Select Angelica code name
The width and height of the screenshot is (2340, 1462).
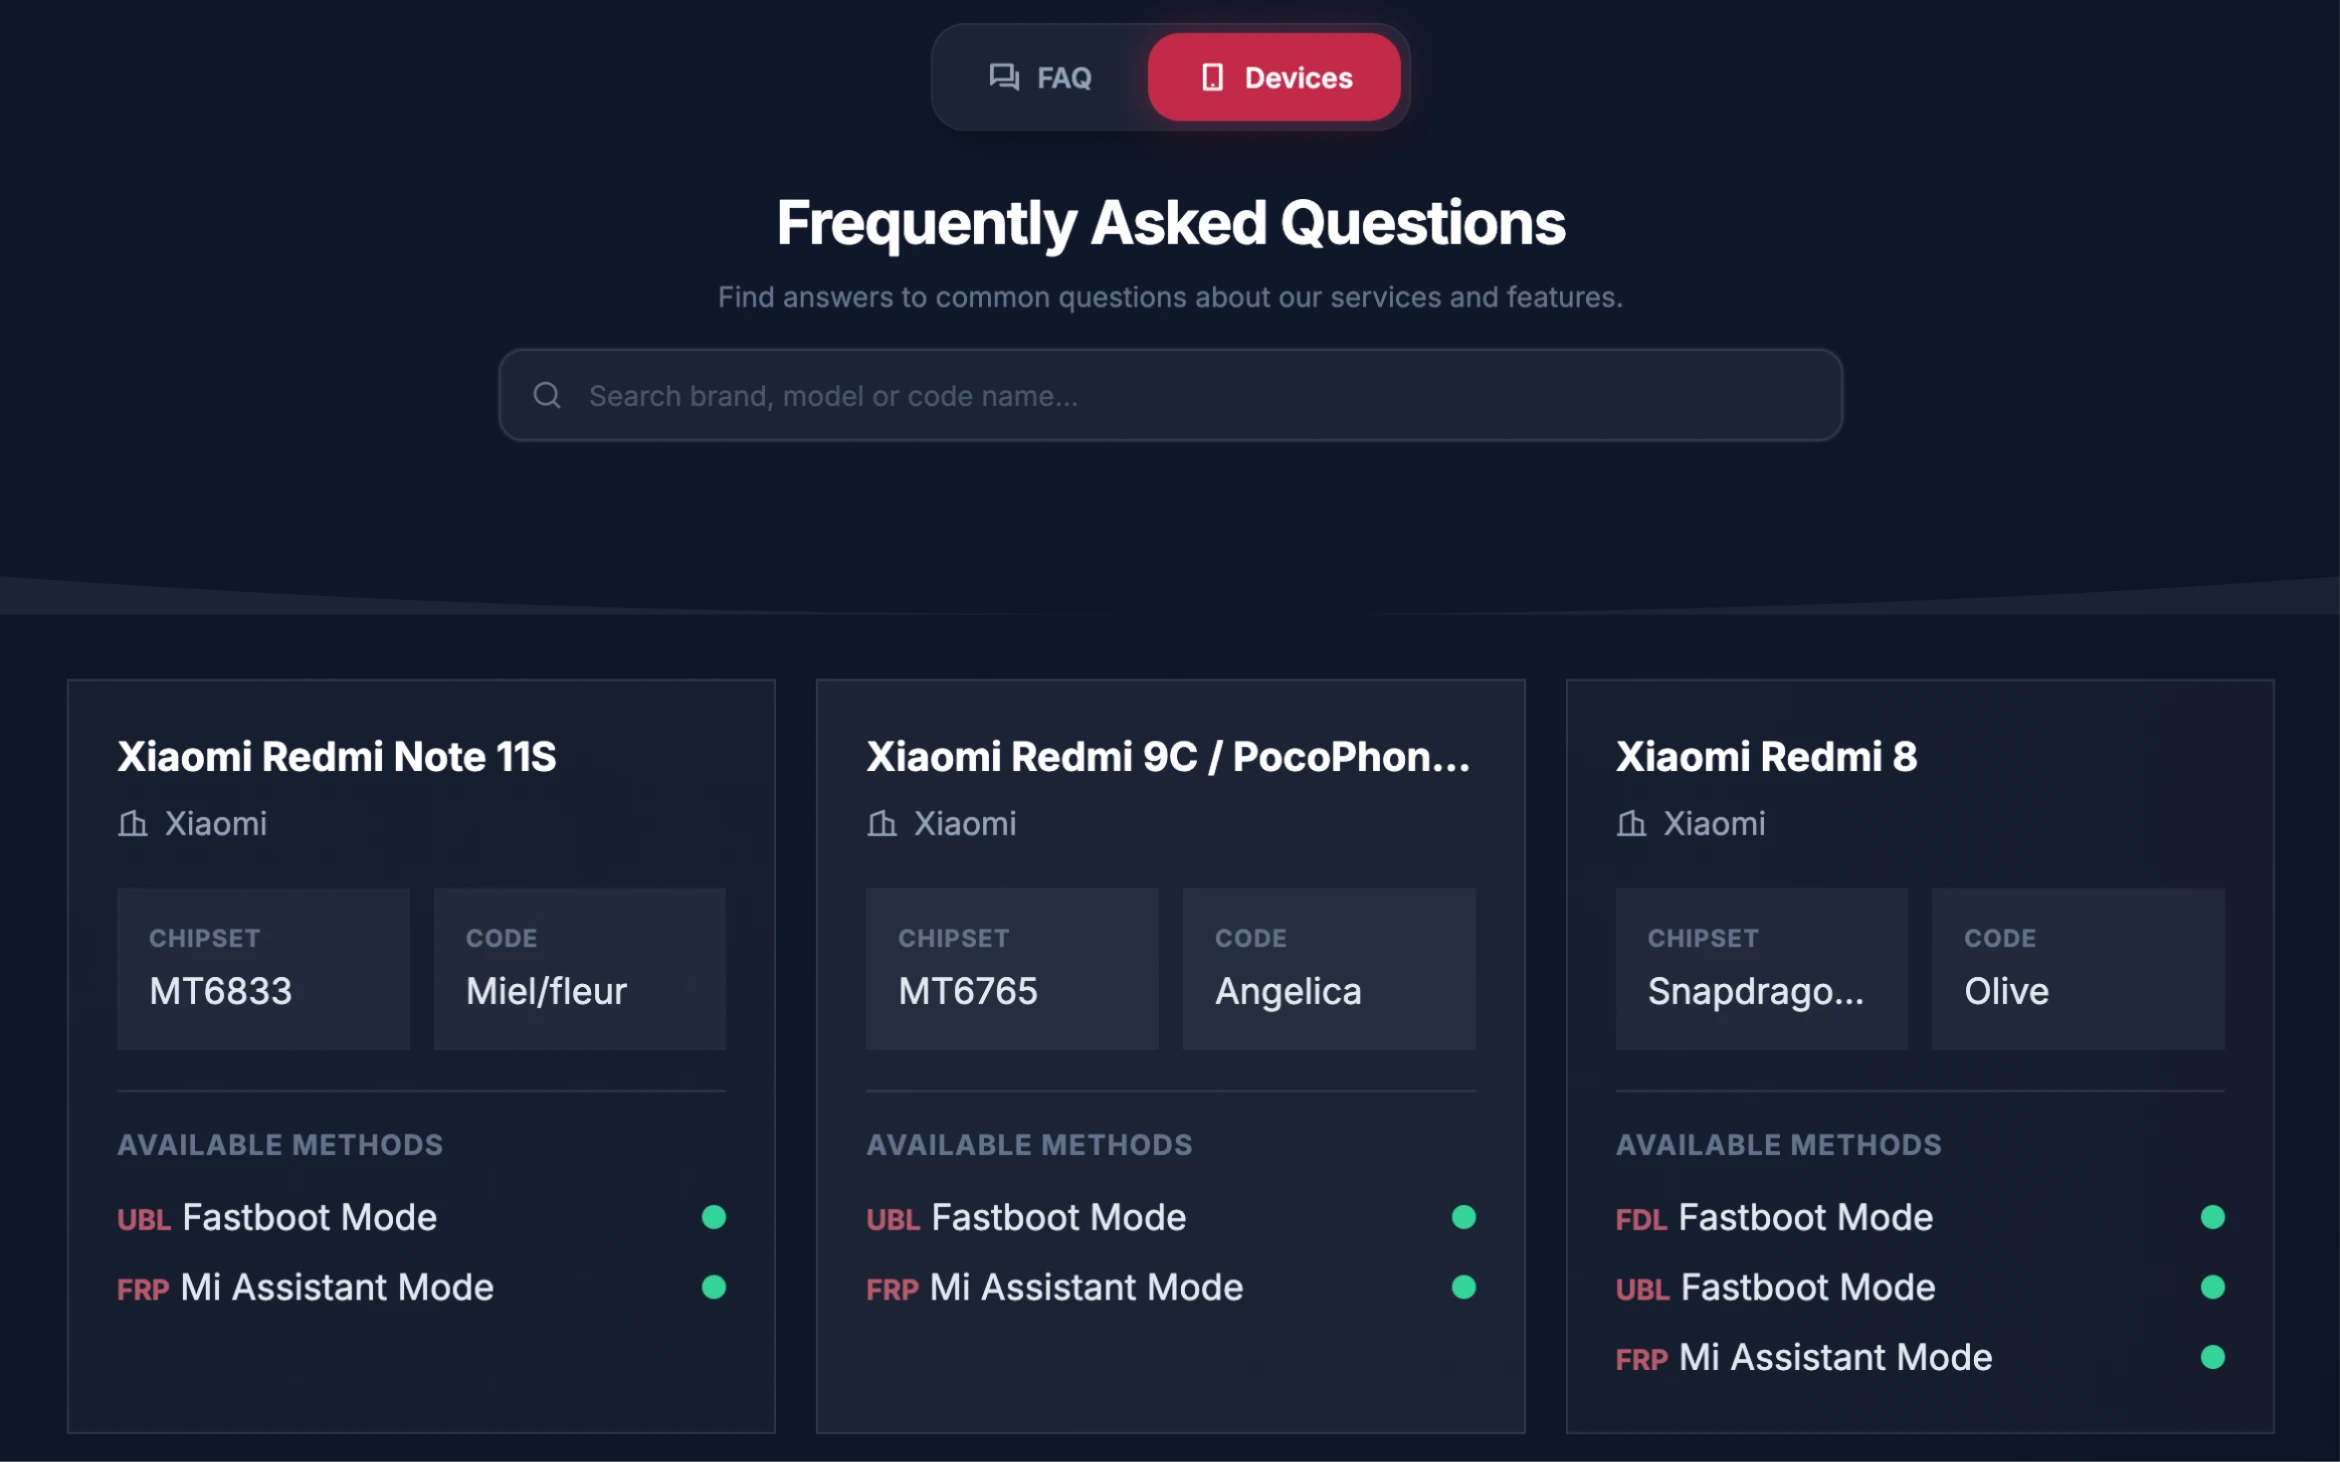(x=1288, y=991)
